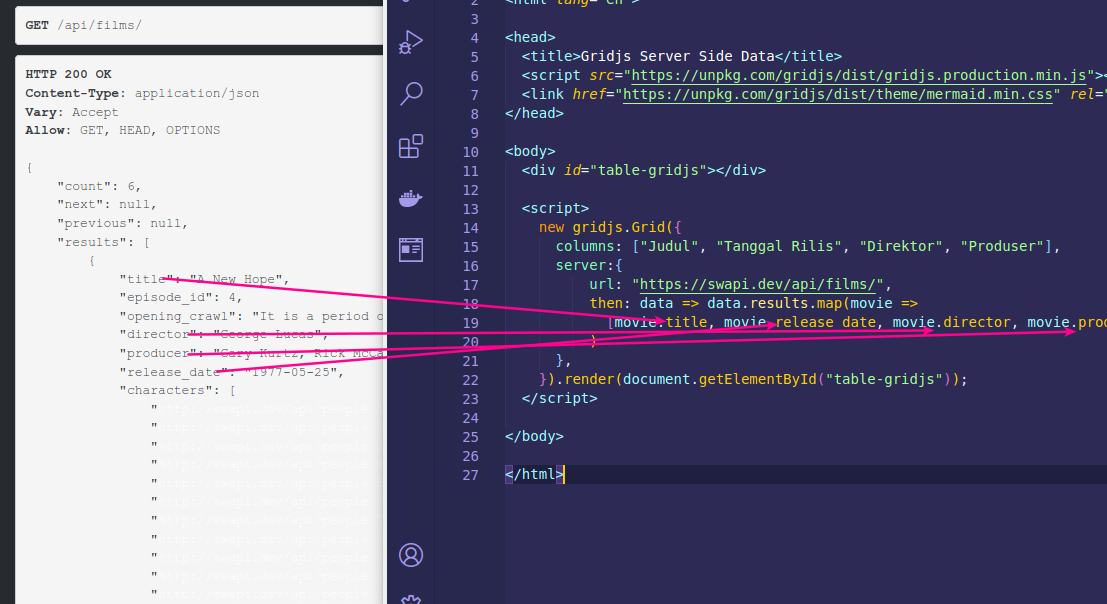The height and width of the screenshot is (604, 1107).
Task: Click line number 13 in the gutter
Action: click(471, 209)
